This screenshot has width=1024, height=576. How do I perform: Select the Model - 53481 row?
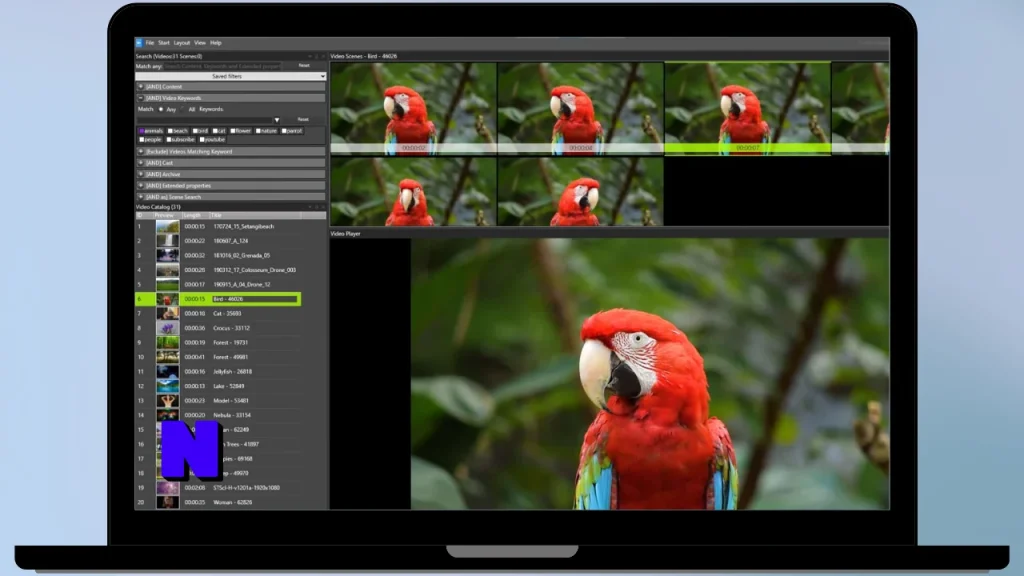click(x=218, y=400)
